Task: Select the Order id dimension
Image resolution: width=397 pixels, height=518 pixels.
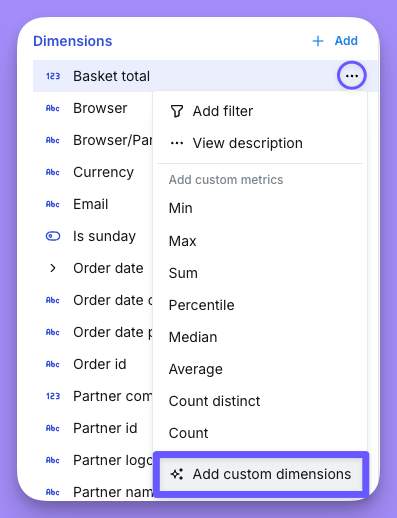Action: (x=100, y=364)
